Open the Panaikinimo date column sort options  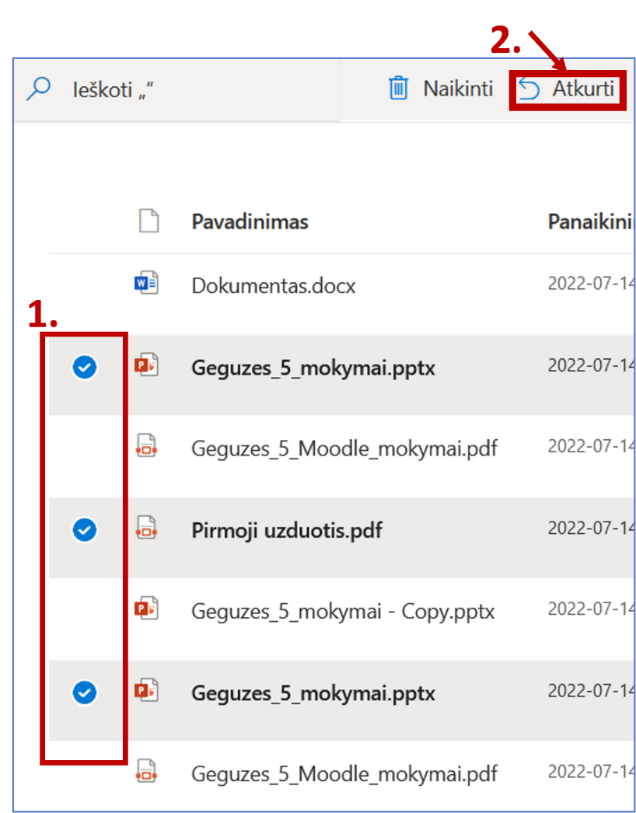pyautogui.click(x=590, y=221)
